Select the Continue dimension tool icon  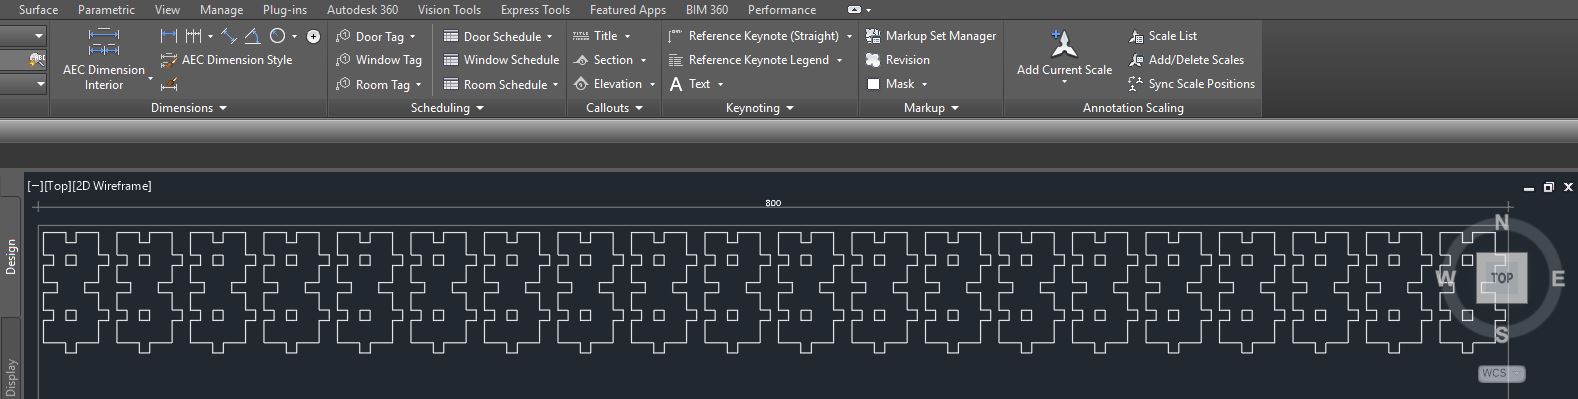click(x=193, y=36)
